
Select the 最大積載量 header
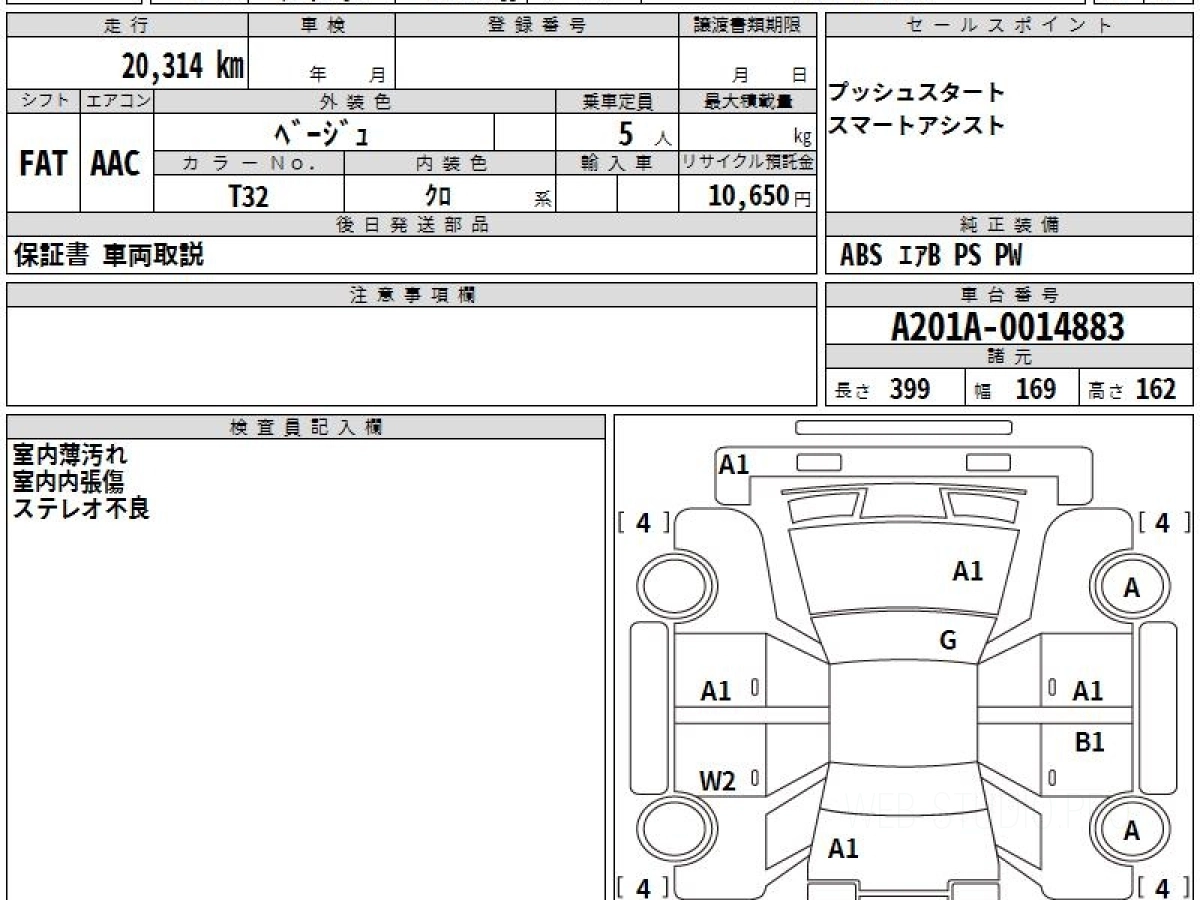(x=747, y=101)
